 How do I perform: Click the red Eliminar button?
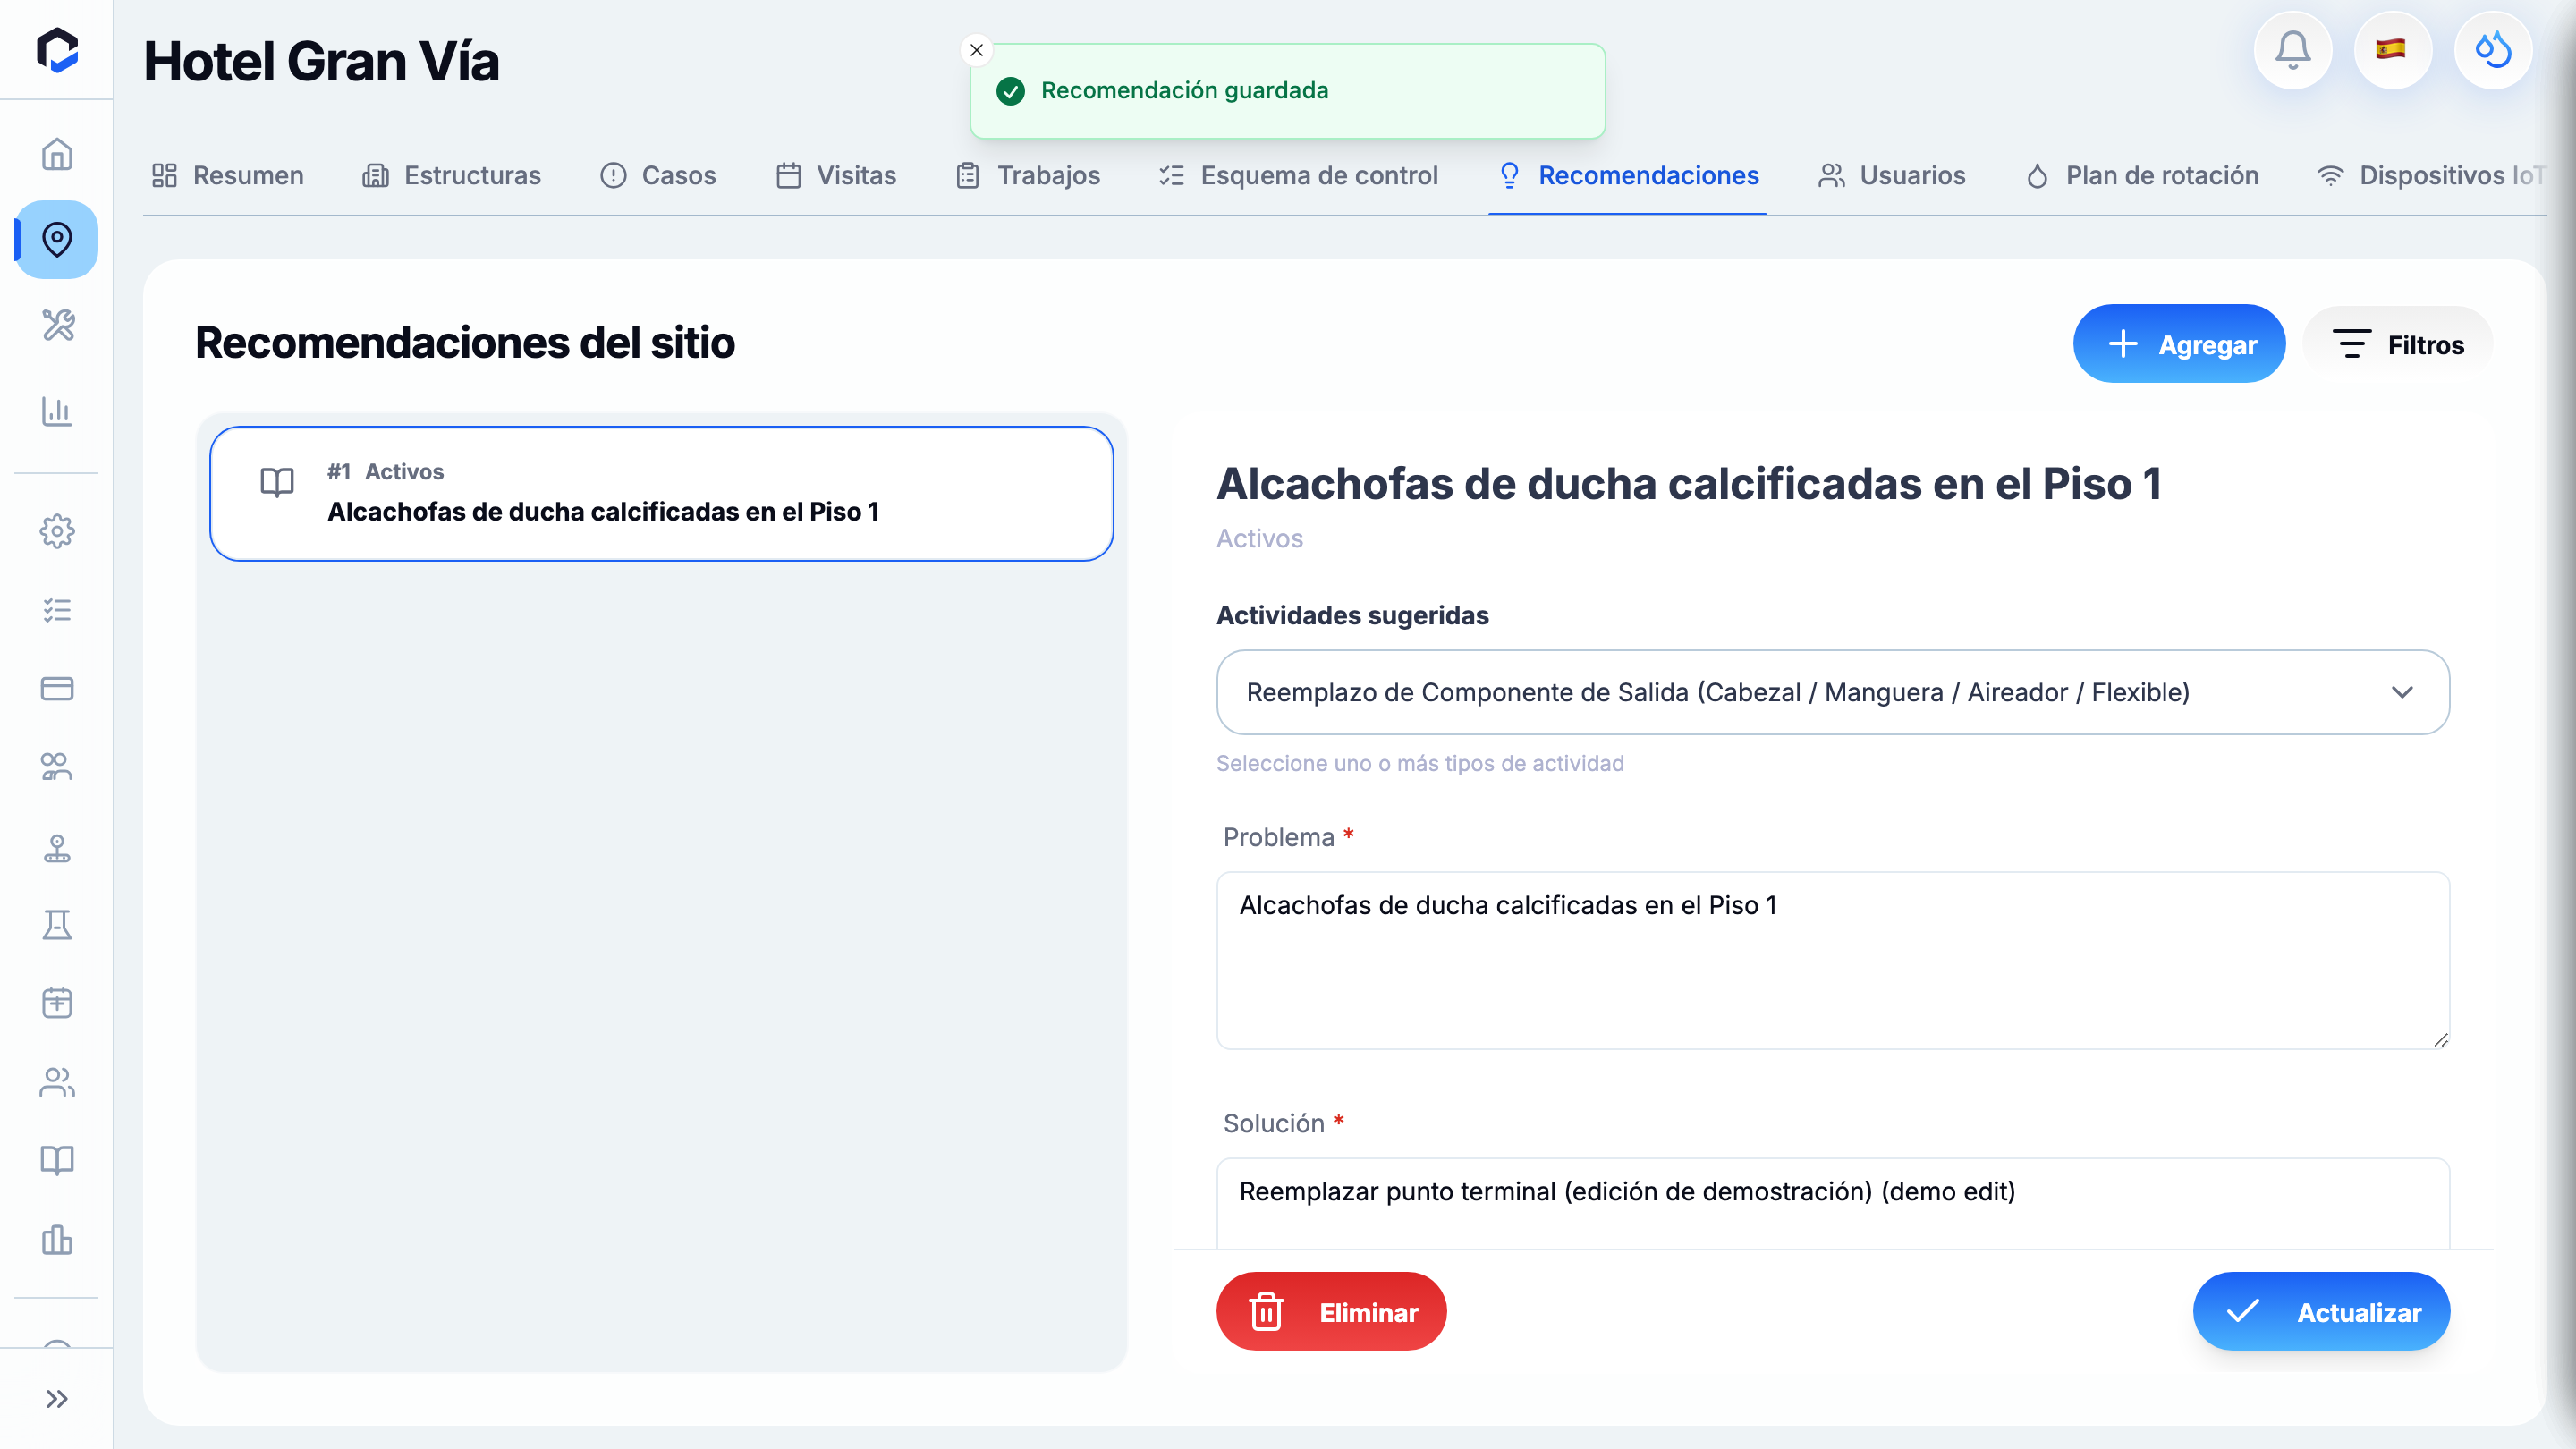pos(1331,1312)
